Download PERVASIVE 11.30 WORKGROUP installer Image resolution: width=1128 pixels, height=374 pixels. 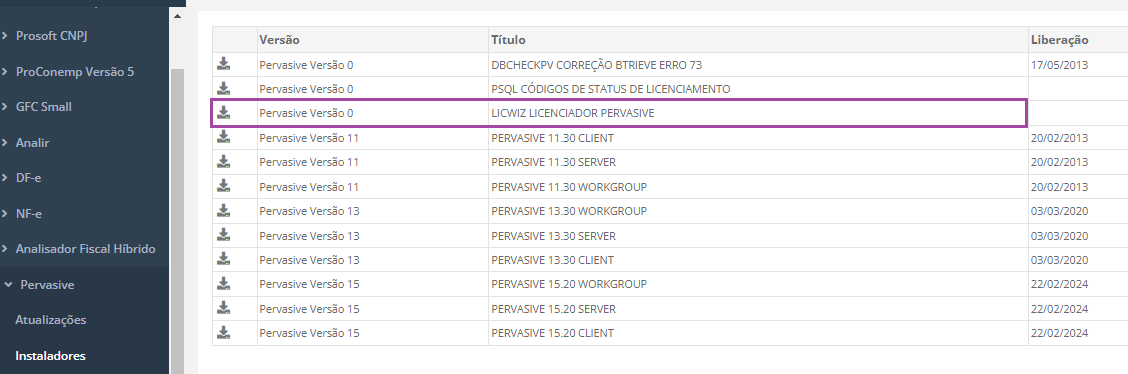pos(224,186)
